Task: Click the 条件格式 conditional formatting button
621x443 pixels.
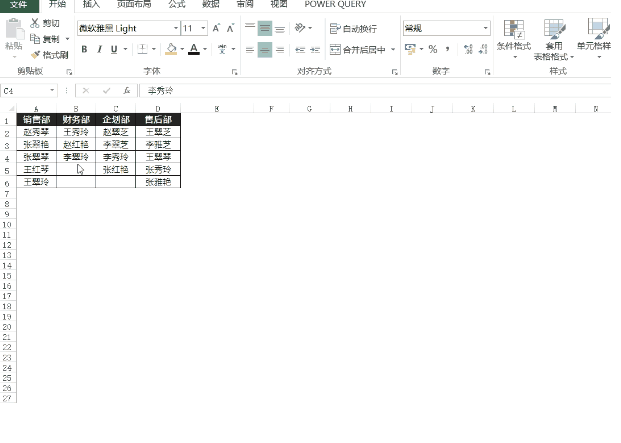Action: [514, 40]
